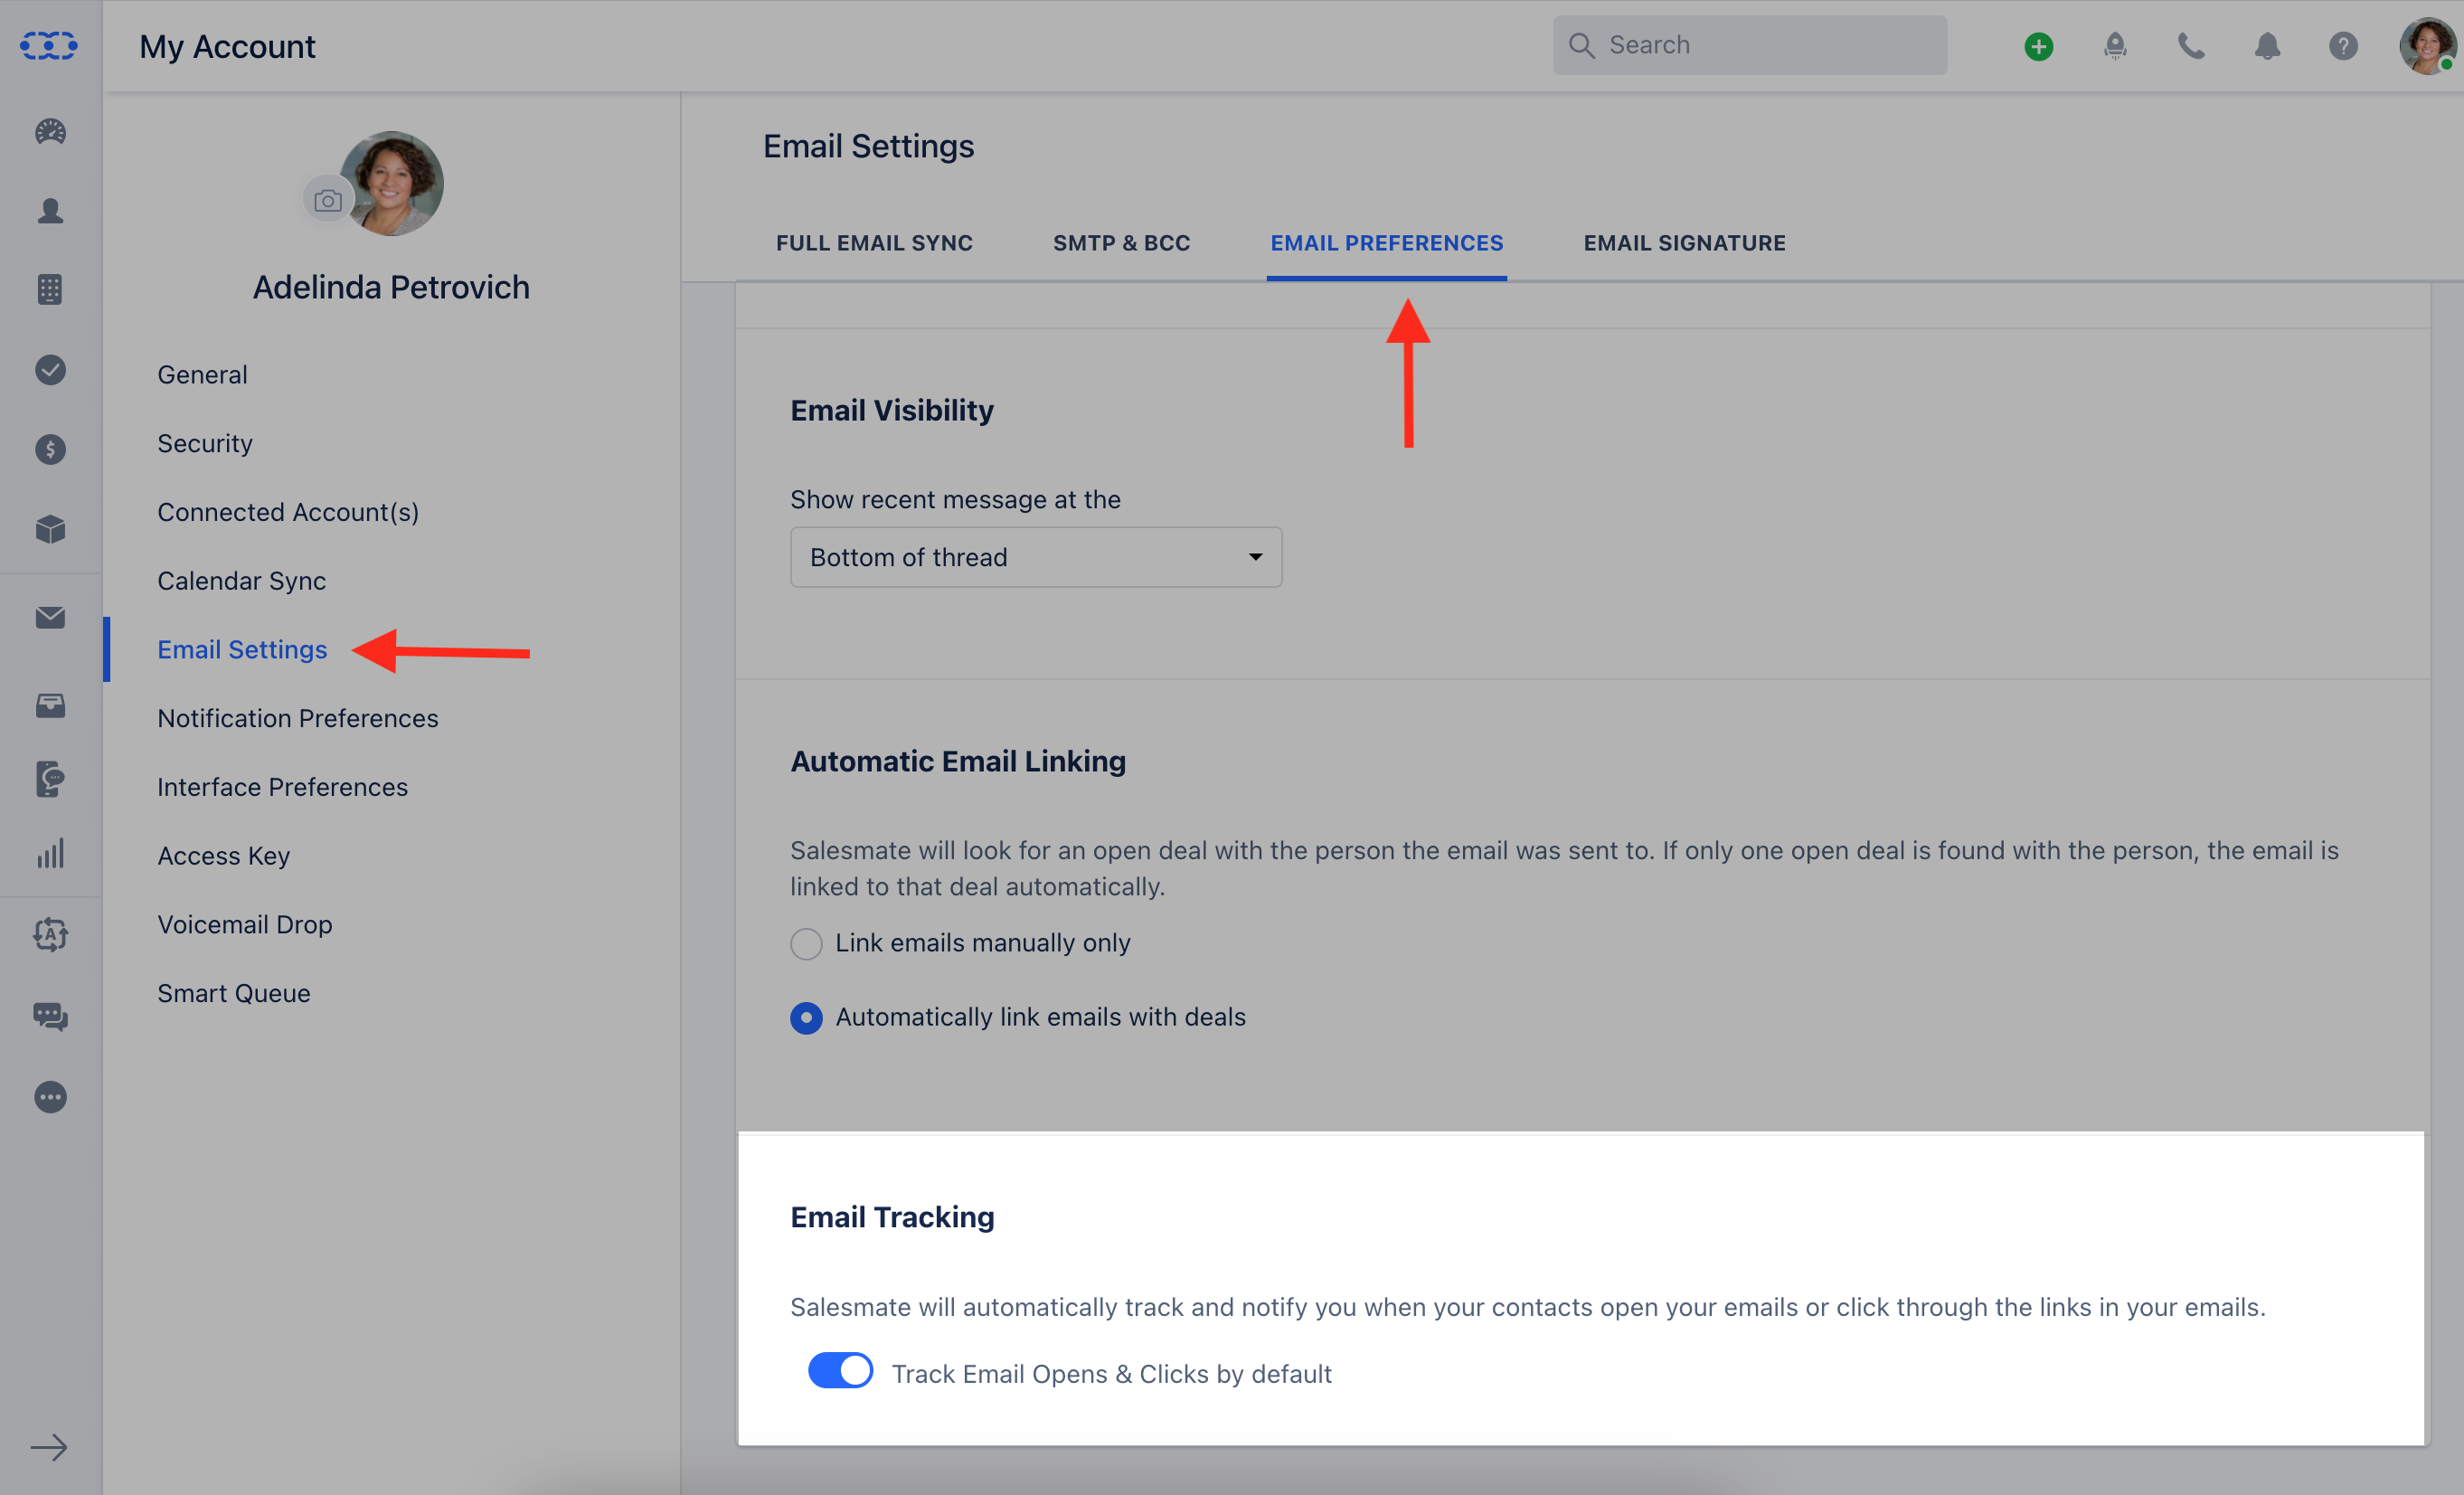Image resolution: width=2464 pixels, height=1495 pixels.
Task: Select Email Settings in side menu
Action: click(x=242, y=650)
